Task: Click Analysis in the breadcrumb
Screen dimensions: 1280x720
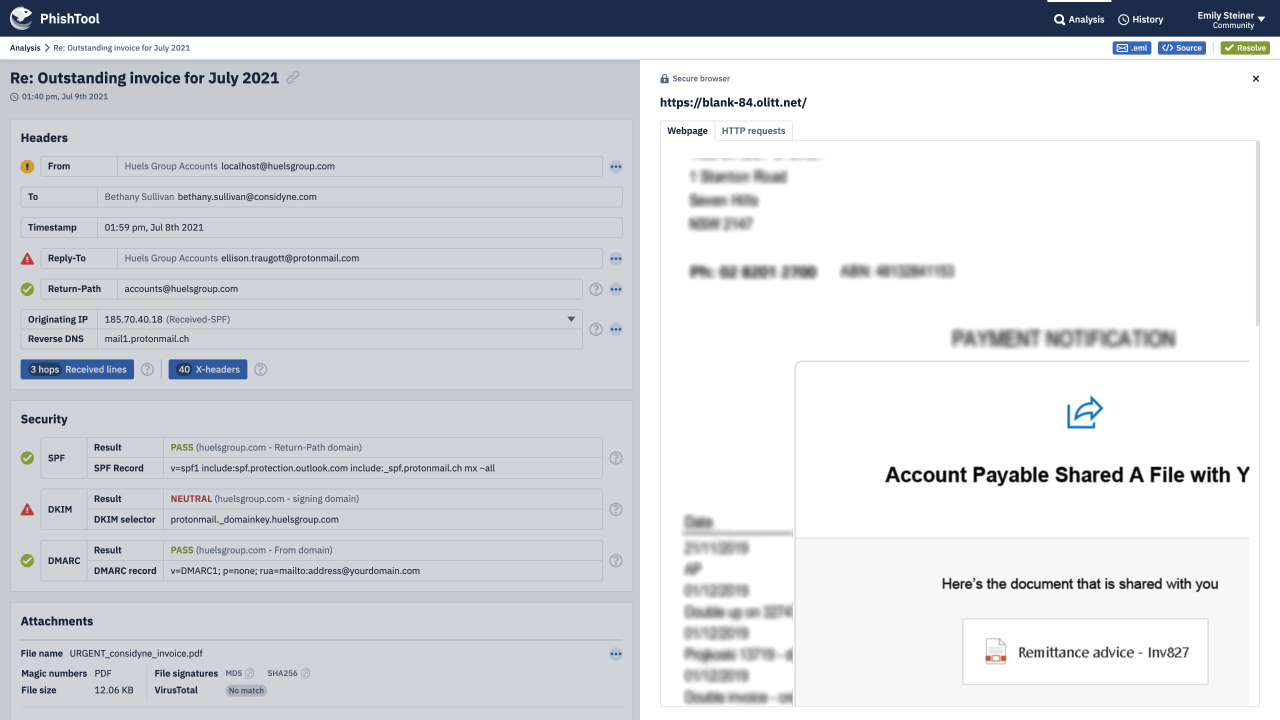Action: 25,48
